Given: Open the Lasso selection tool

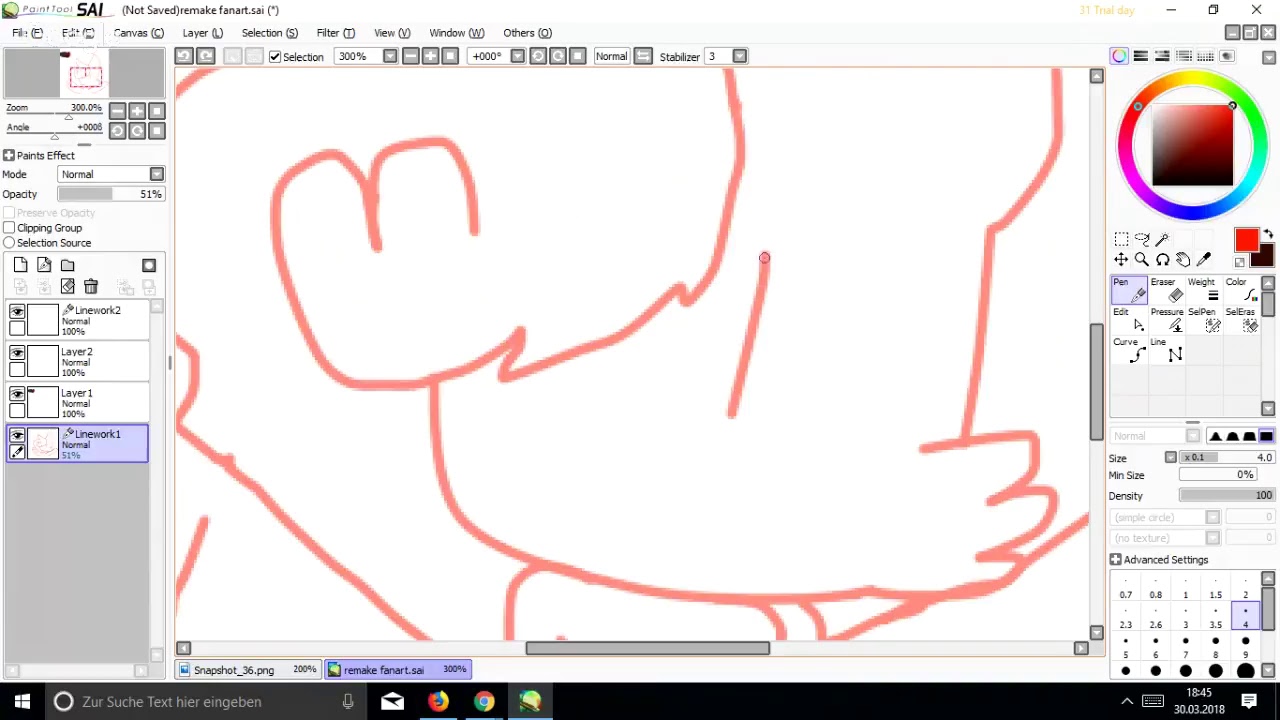Looking at the screenshot, I should pos(1143,240).
